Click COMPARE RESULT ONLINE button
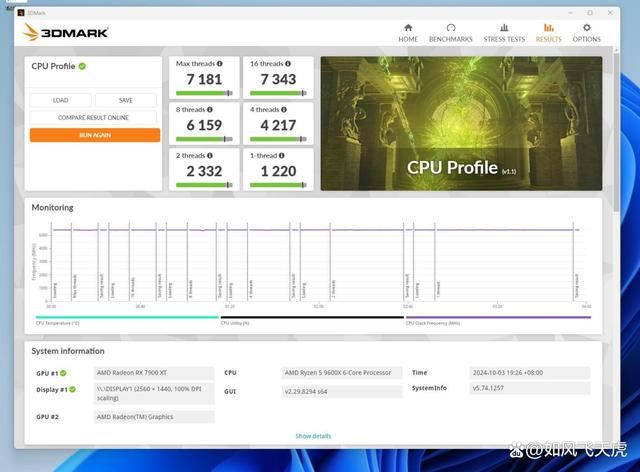The height and width of the screenshot is (472, 640). click(94, 117)
